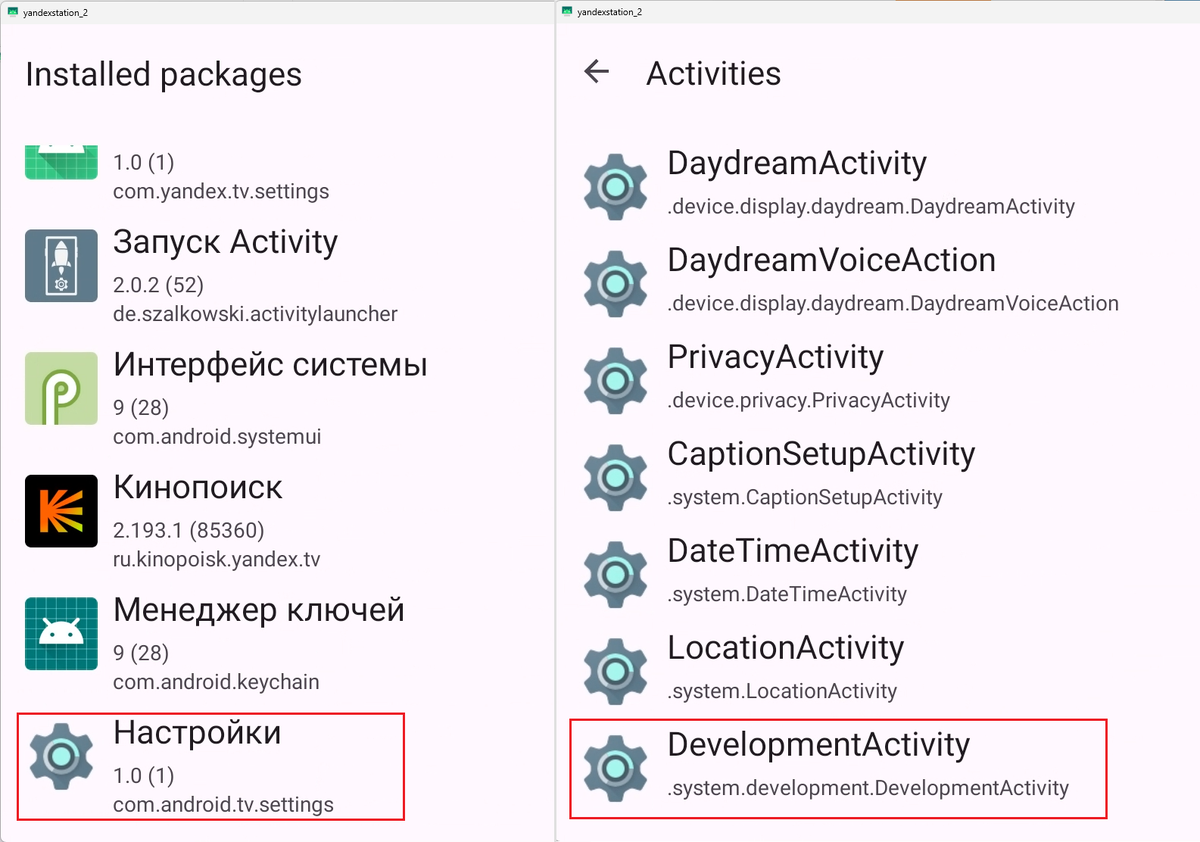Viewport: 1200px width, 842px height.
Task: Click the gear icon beside DaydreamVoiceAction
Action: click(616, 282)
